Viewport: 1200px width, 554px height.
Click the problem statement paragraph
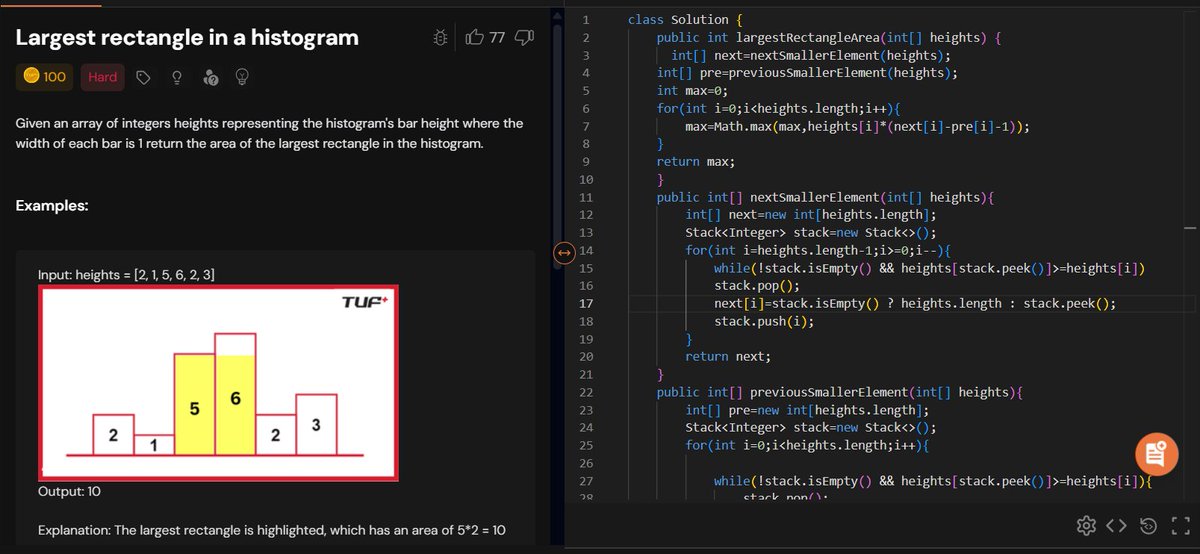(x=269, y=134)
